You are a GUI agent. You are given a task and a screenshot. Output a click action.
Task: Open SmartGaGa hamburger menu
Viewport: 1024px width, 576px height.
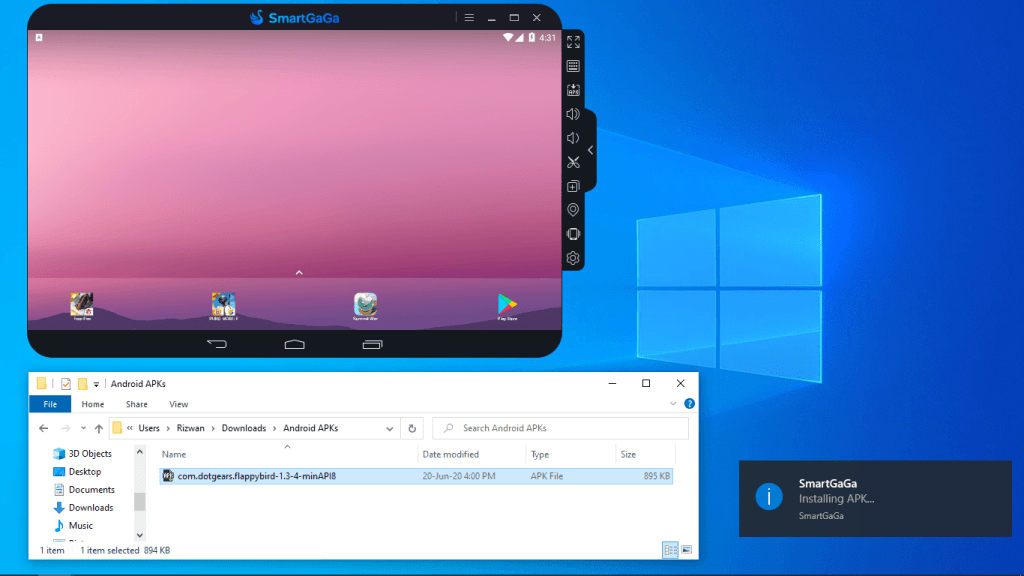coord(469,18)
